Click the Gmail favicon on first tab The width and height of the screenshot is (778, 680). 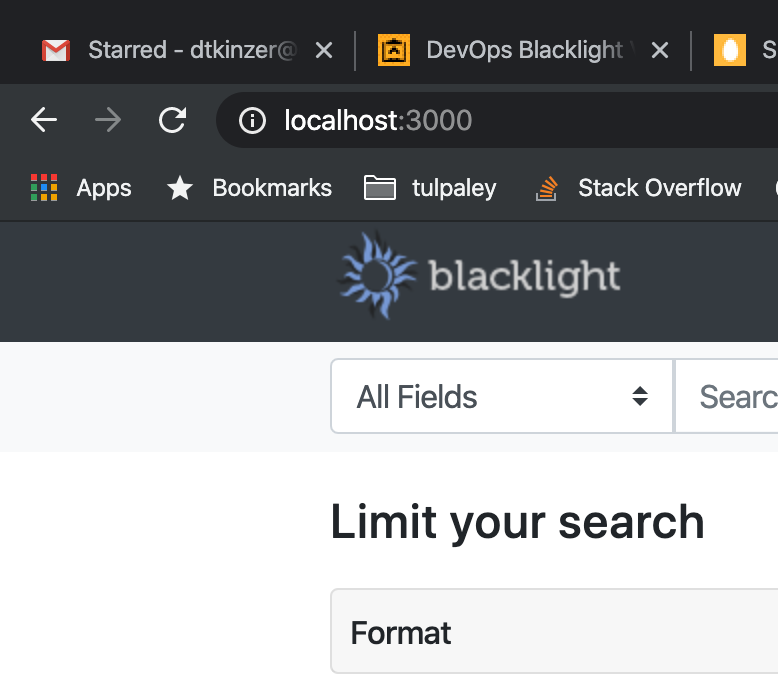pyautogui.click(x=56, y=50)
